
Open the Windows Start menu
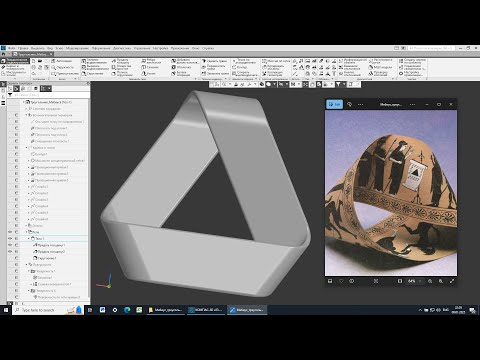tap(6, 310)
